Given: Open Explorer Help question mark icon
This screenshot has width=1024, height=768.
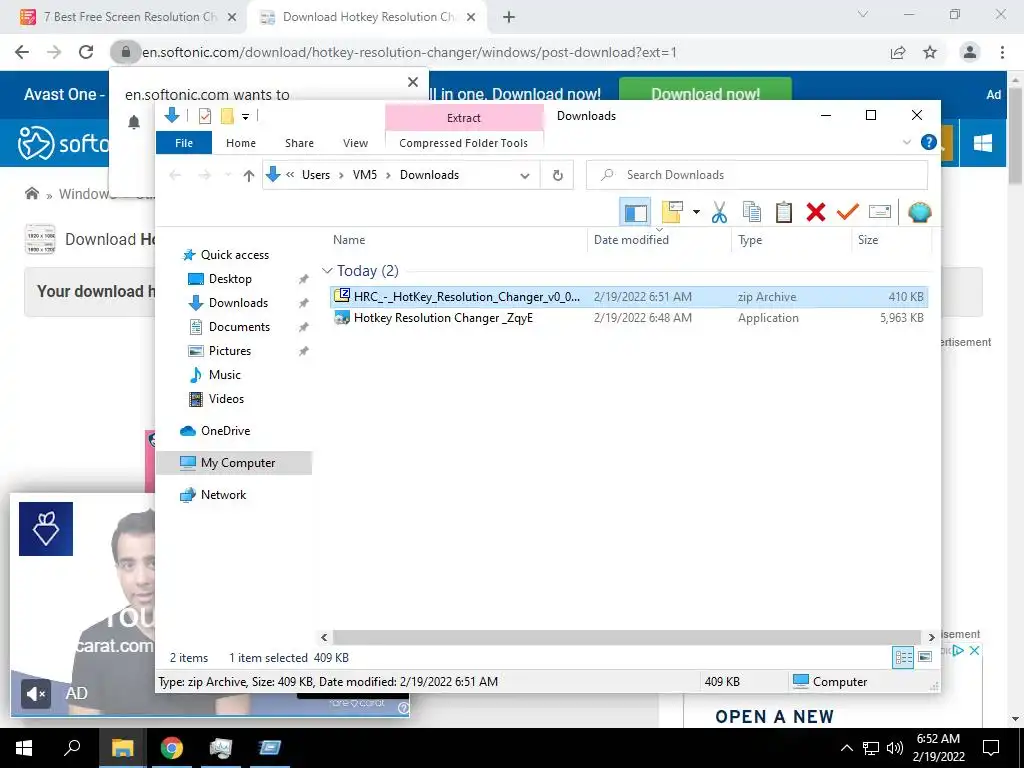Looking at the screenshot, I should (x=929, y=142).
